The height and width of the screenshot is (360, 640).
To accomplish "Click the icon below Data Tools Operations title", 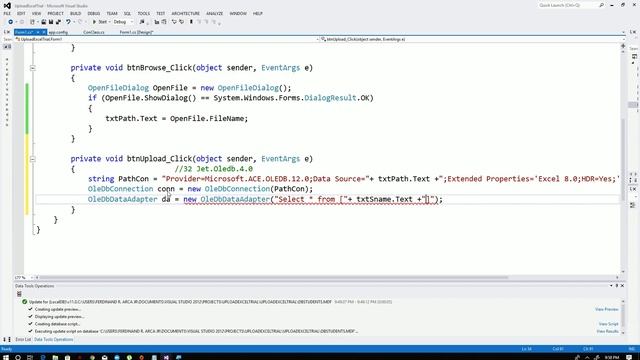I will (19, 294).
